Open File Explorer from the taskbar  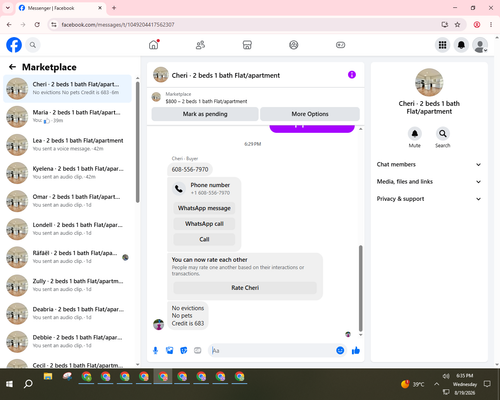48,377
